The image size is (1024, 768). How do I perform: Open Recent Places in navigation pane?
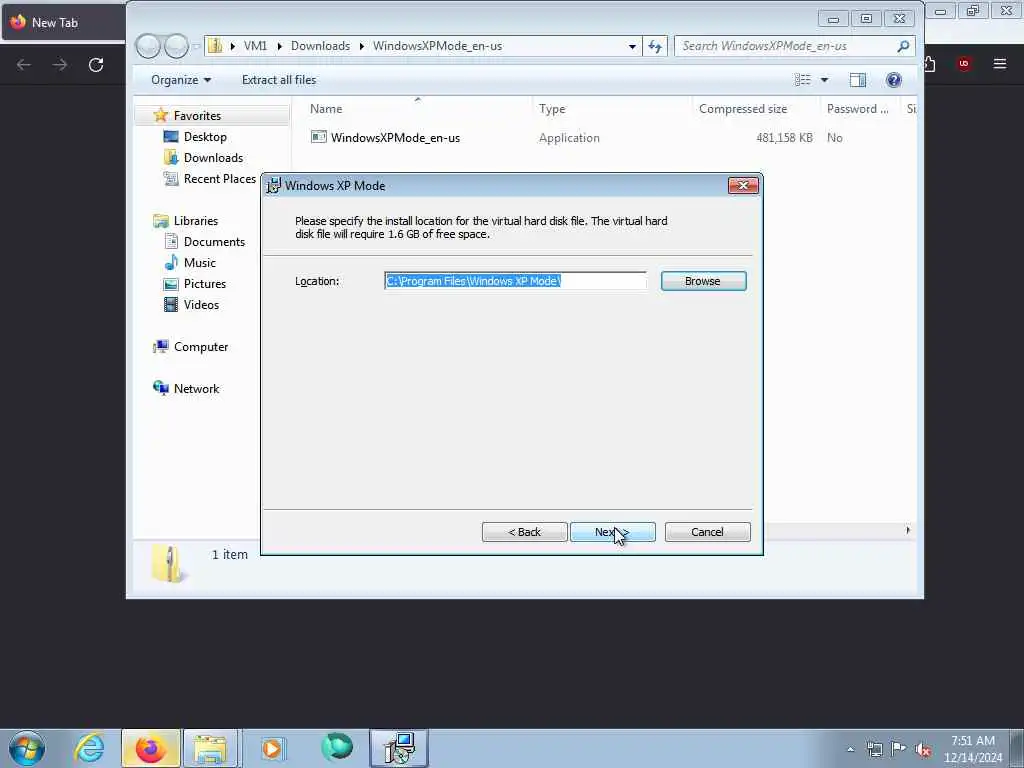[x=219, y=178]
